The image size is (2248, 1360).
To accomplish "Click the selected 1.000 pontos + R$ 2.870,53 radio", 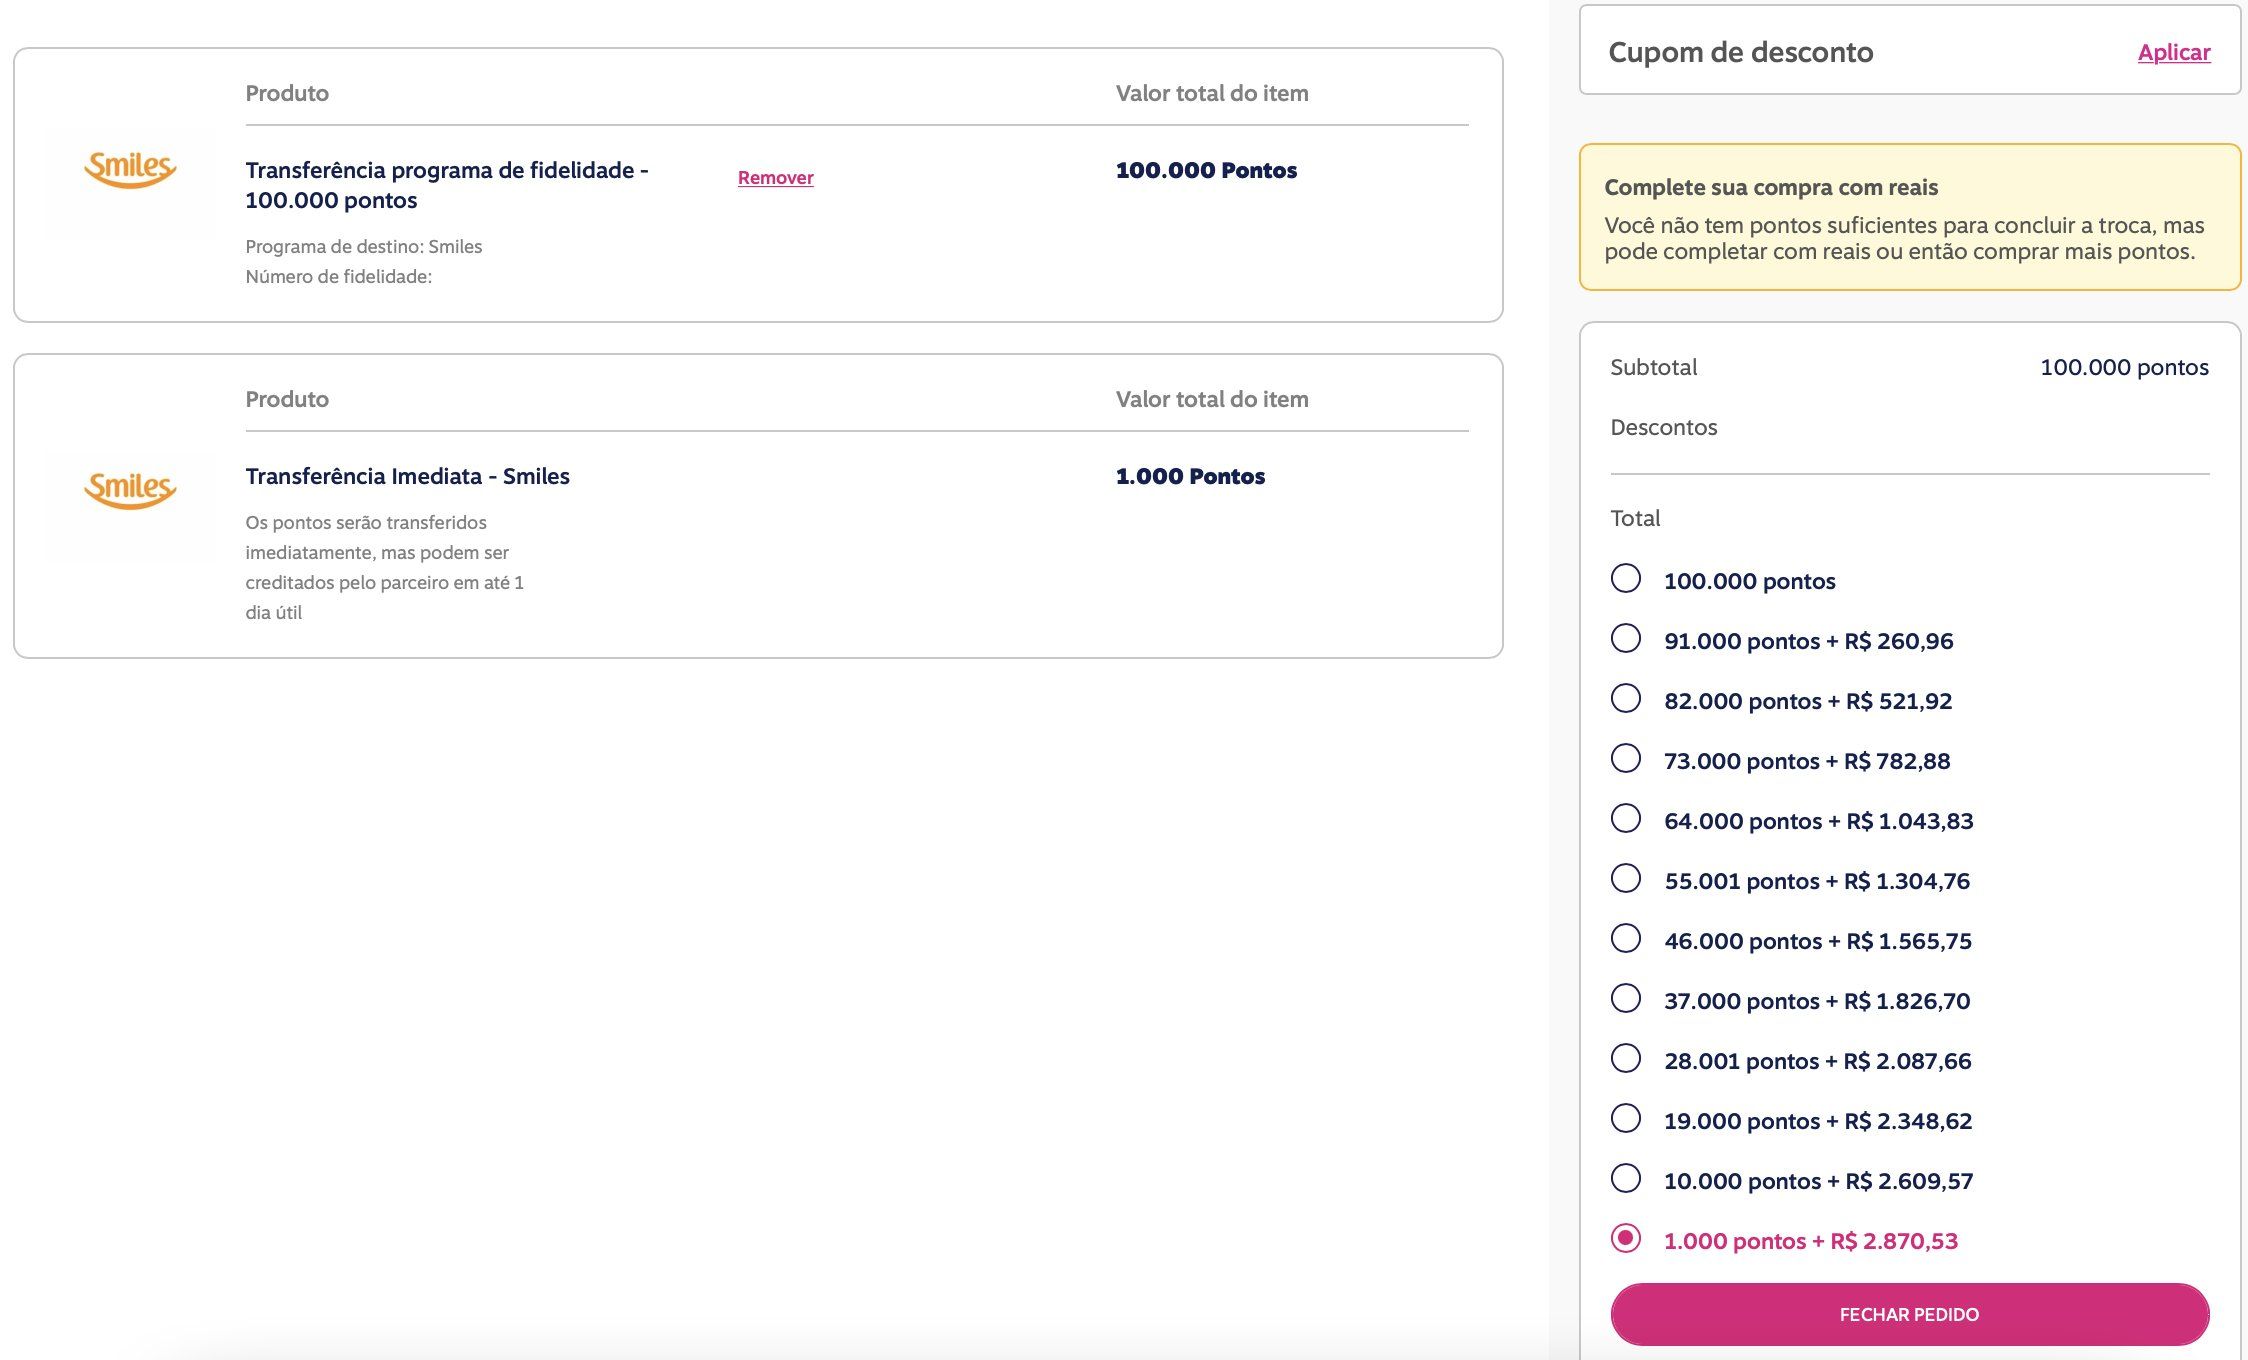I will (1626, 1238).
